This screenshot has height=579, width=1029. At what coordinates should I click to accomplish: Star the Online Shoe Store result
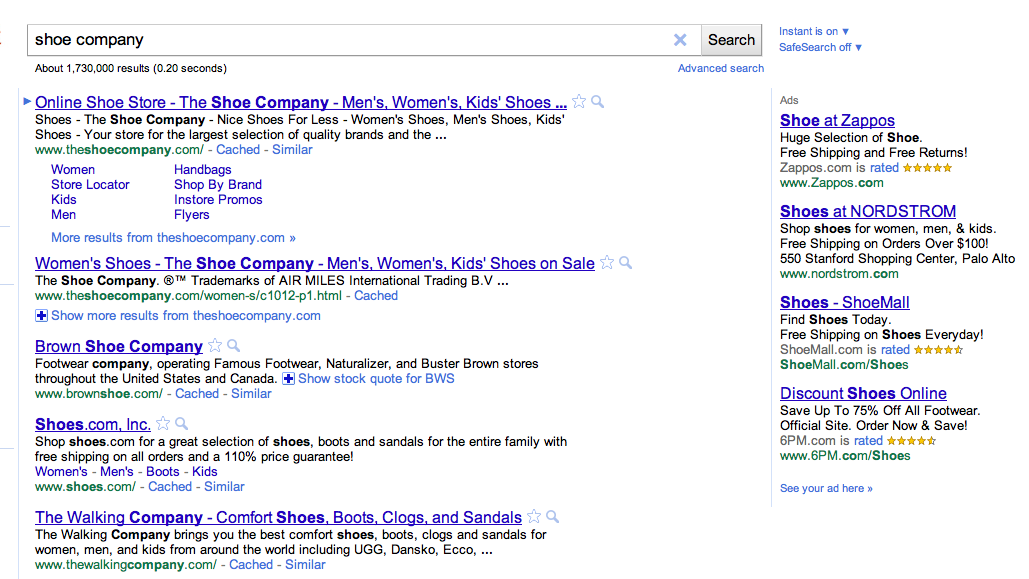point(579,102)
